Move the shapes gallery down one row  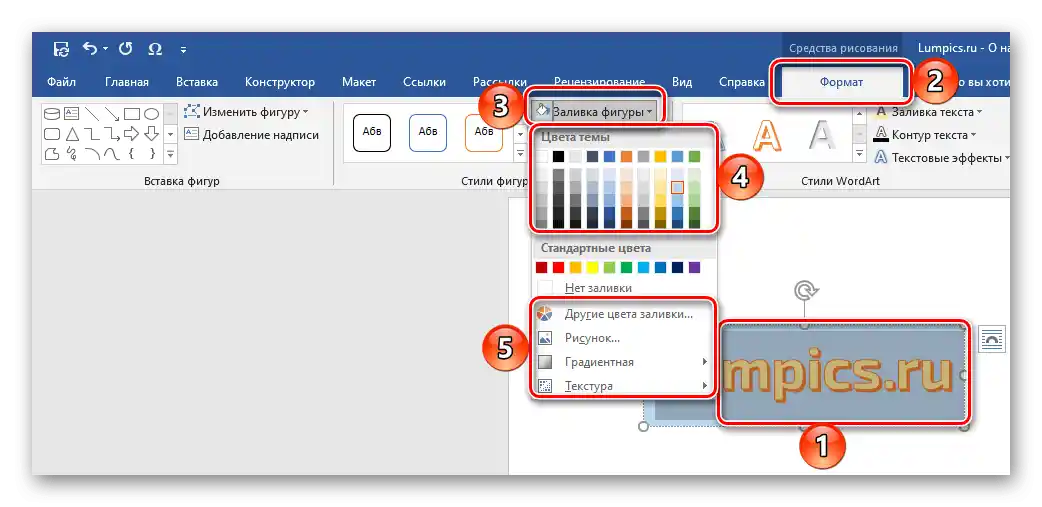171,134
